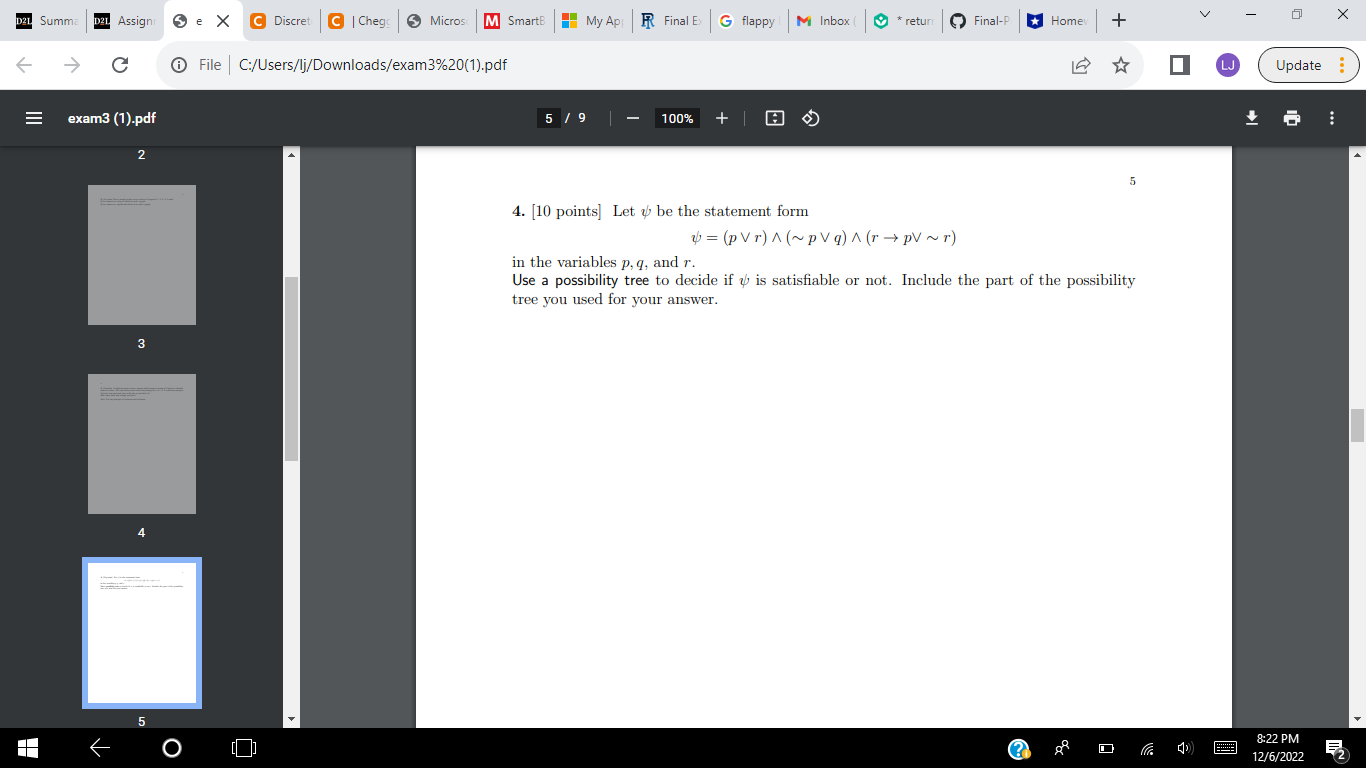The height and width of the screenshot is (768, 1366).
Task: Open the LJ profile menu
Action: [x=1227, y=65]
